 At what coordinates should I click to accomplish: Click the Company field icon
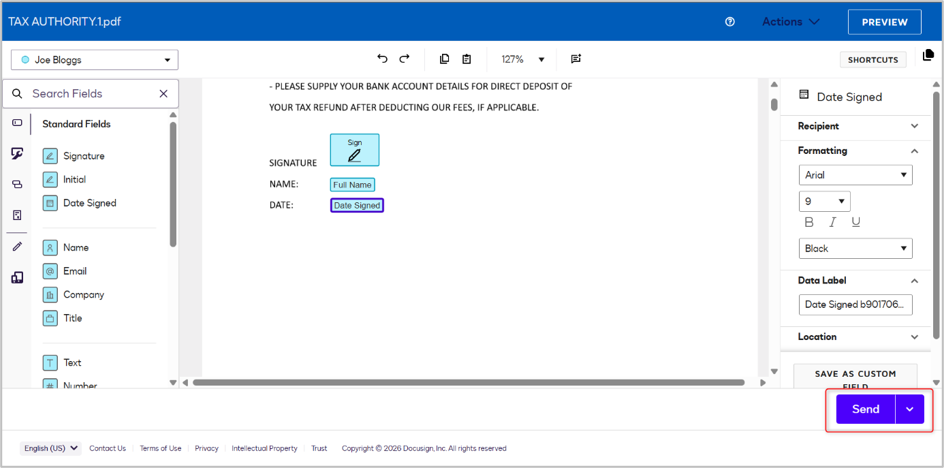click(50, 295)
